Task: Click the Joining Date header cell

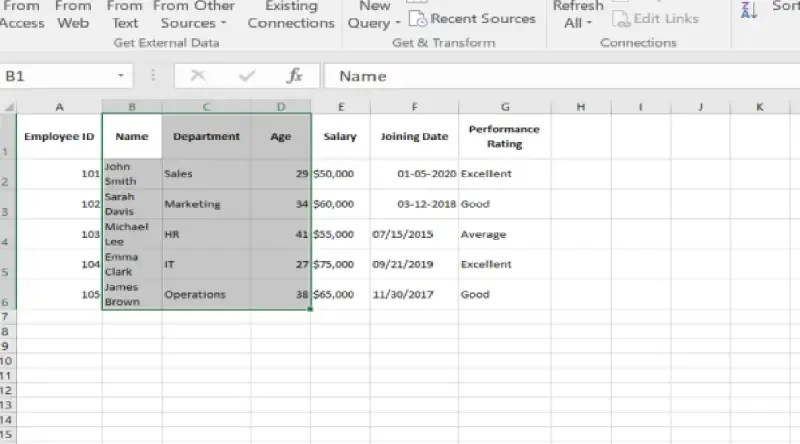Action: tap(414, 136)
